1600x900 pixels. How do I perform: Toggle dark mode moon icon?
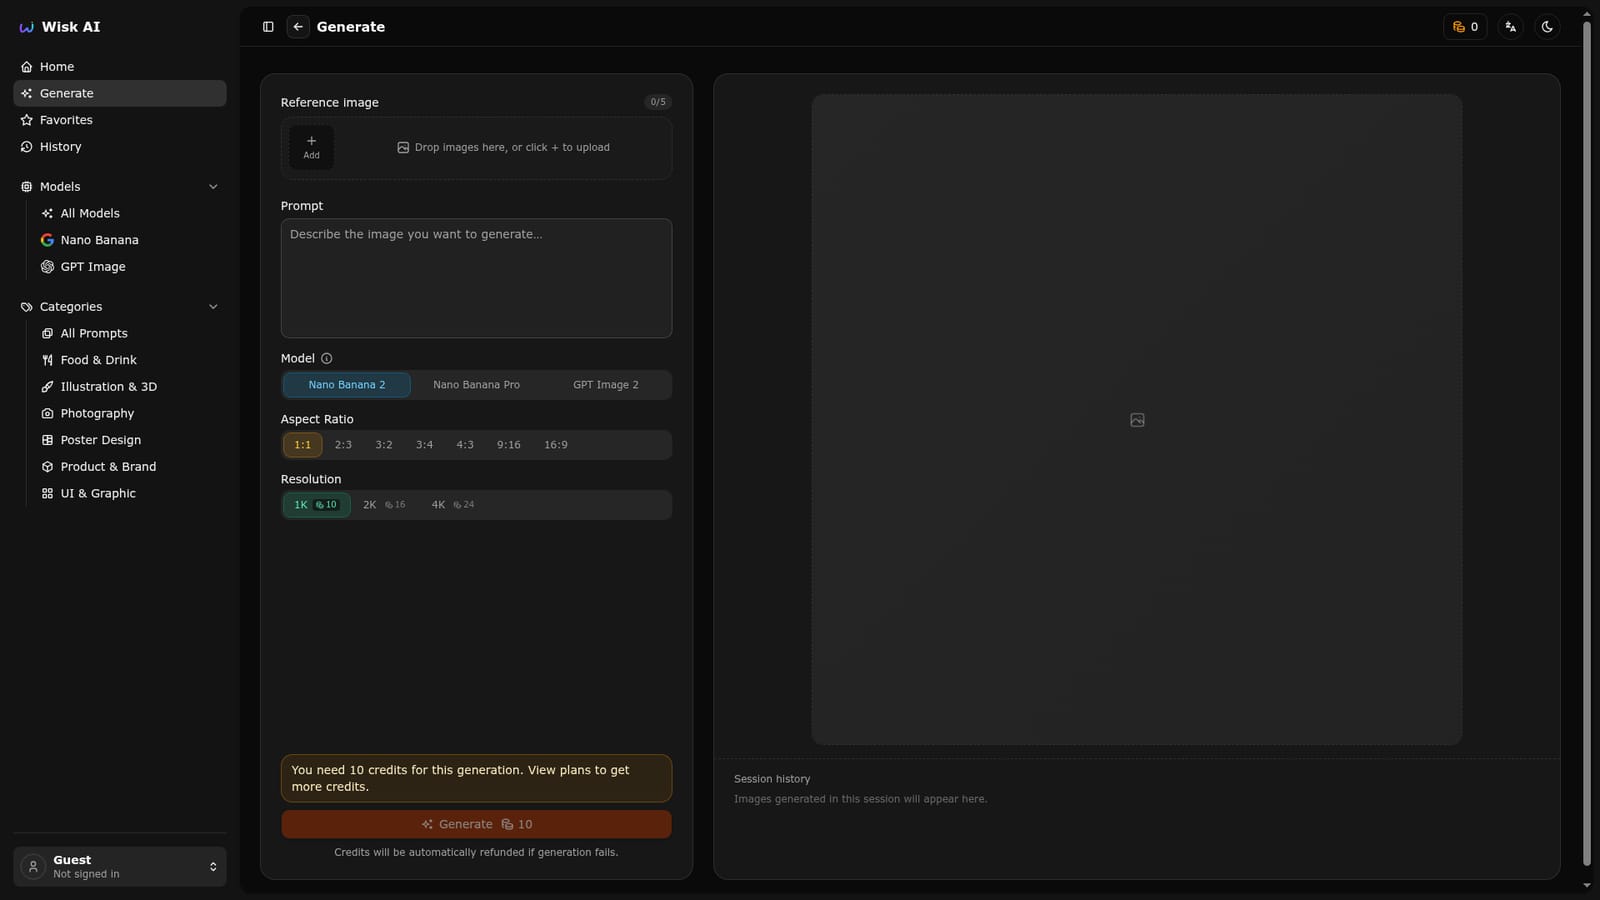(x=1547, y=27)
